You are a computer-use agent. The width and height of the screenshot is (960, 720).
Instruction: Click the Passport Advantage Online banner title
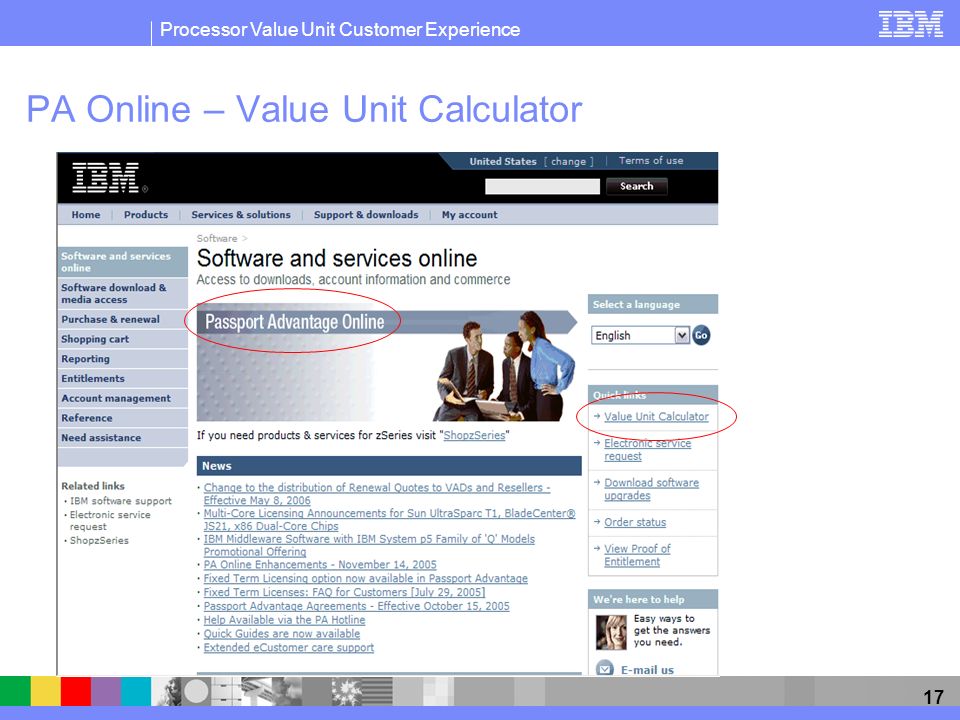click(x=294, y=322)
